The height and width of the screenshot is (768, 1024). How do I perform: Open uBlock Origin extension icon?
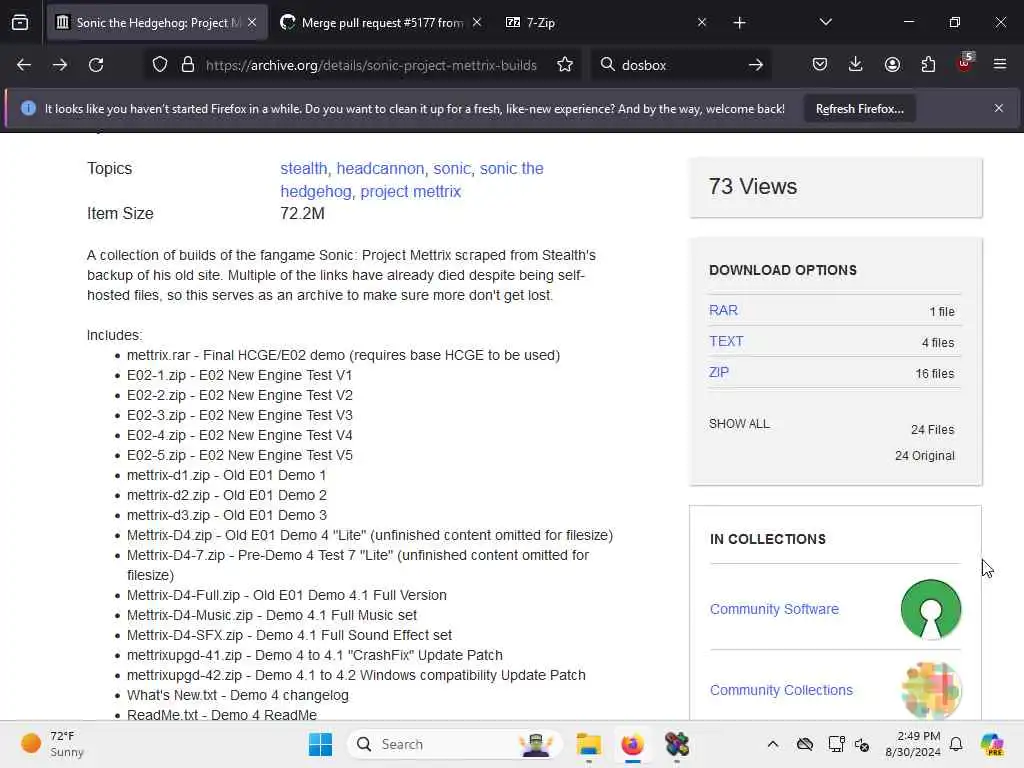coord(965,63)
